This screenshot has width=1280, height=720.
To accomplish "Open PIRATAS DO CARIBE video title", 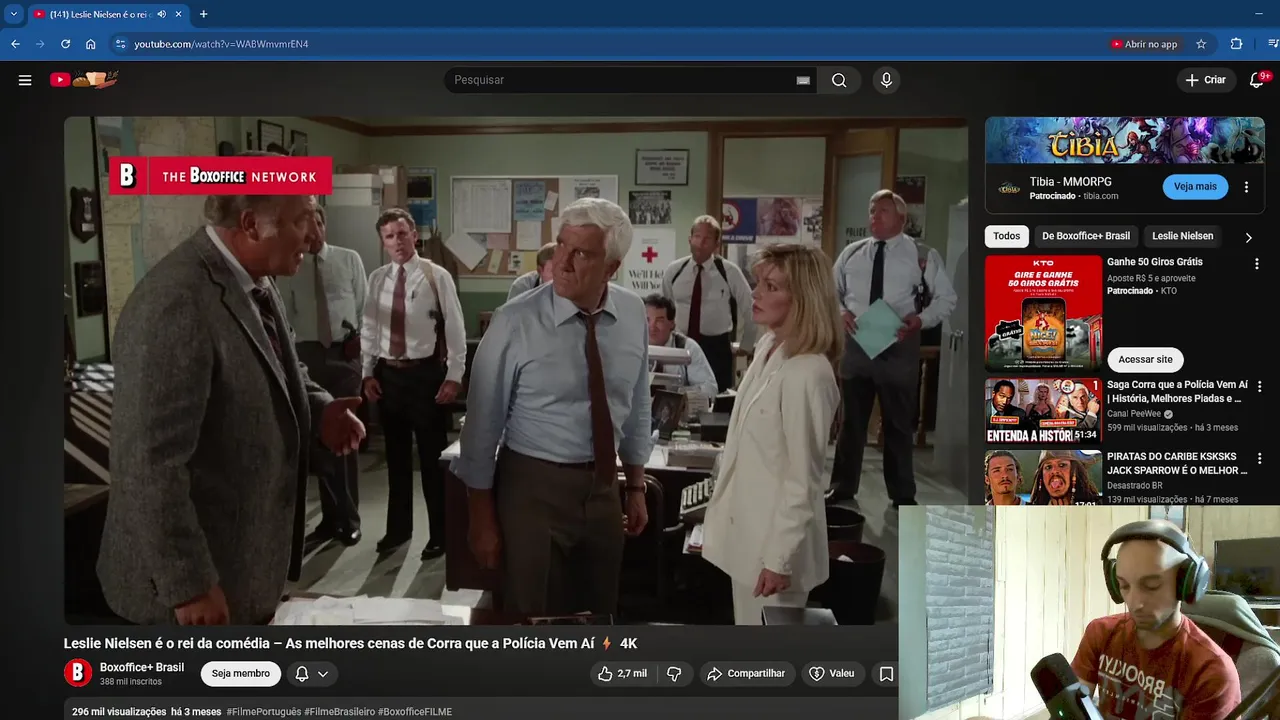I will [1177, 463].
